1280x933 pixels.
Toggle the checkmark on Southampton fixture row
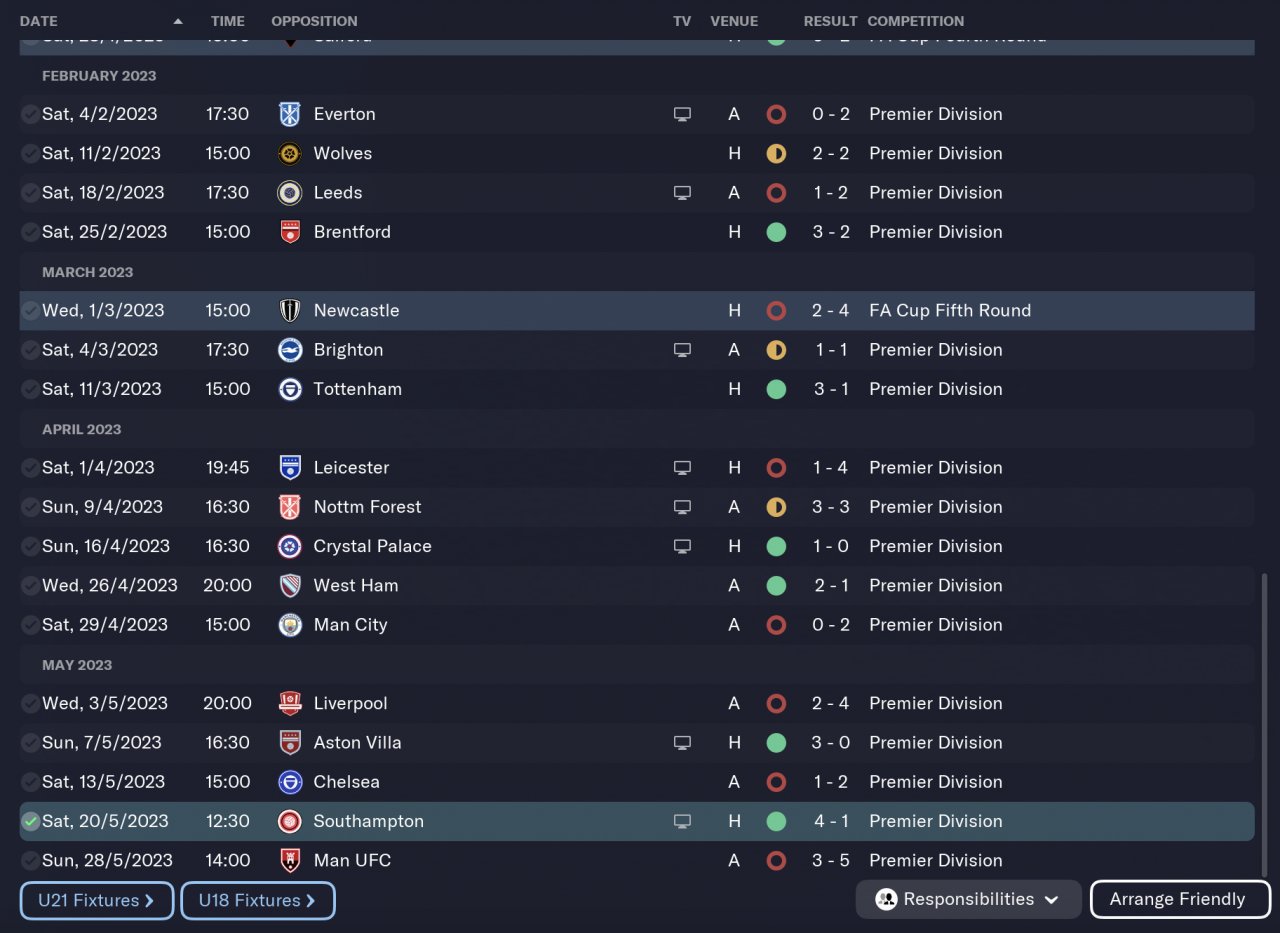[x=31, y=821]
